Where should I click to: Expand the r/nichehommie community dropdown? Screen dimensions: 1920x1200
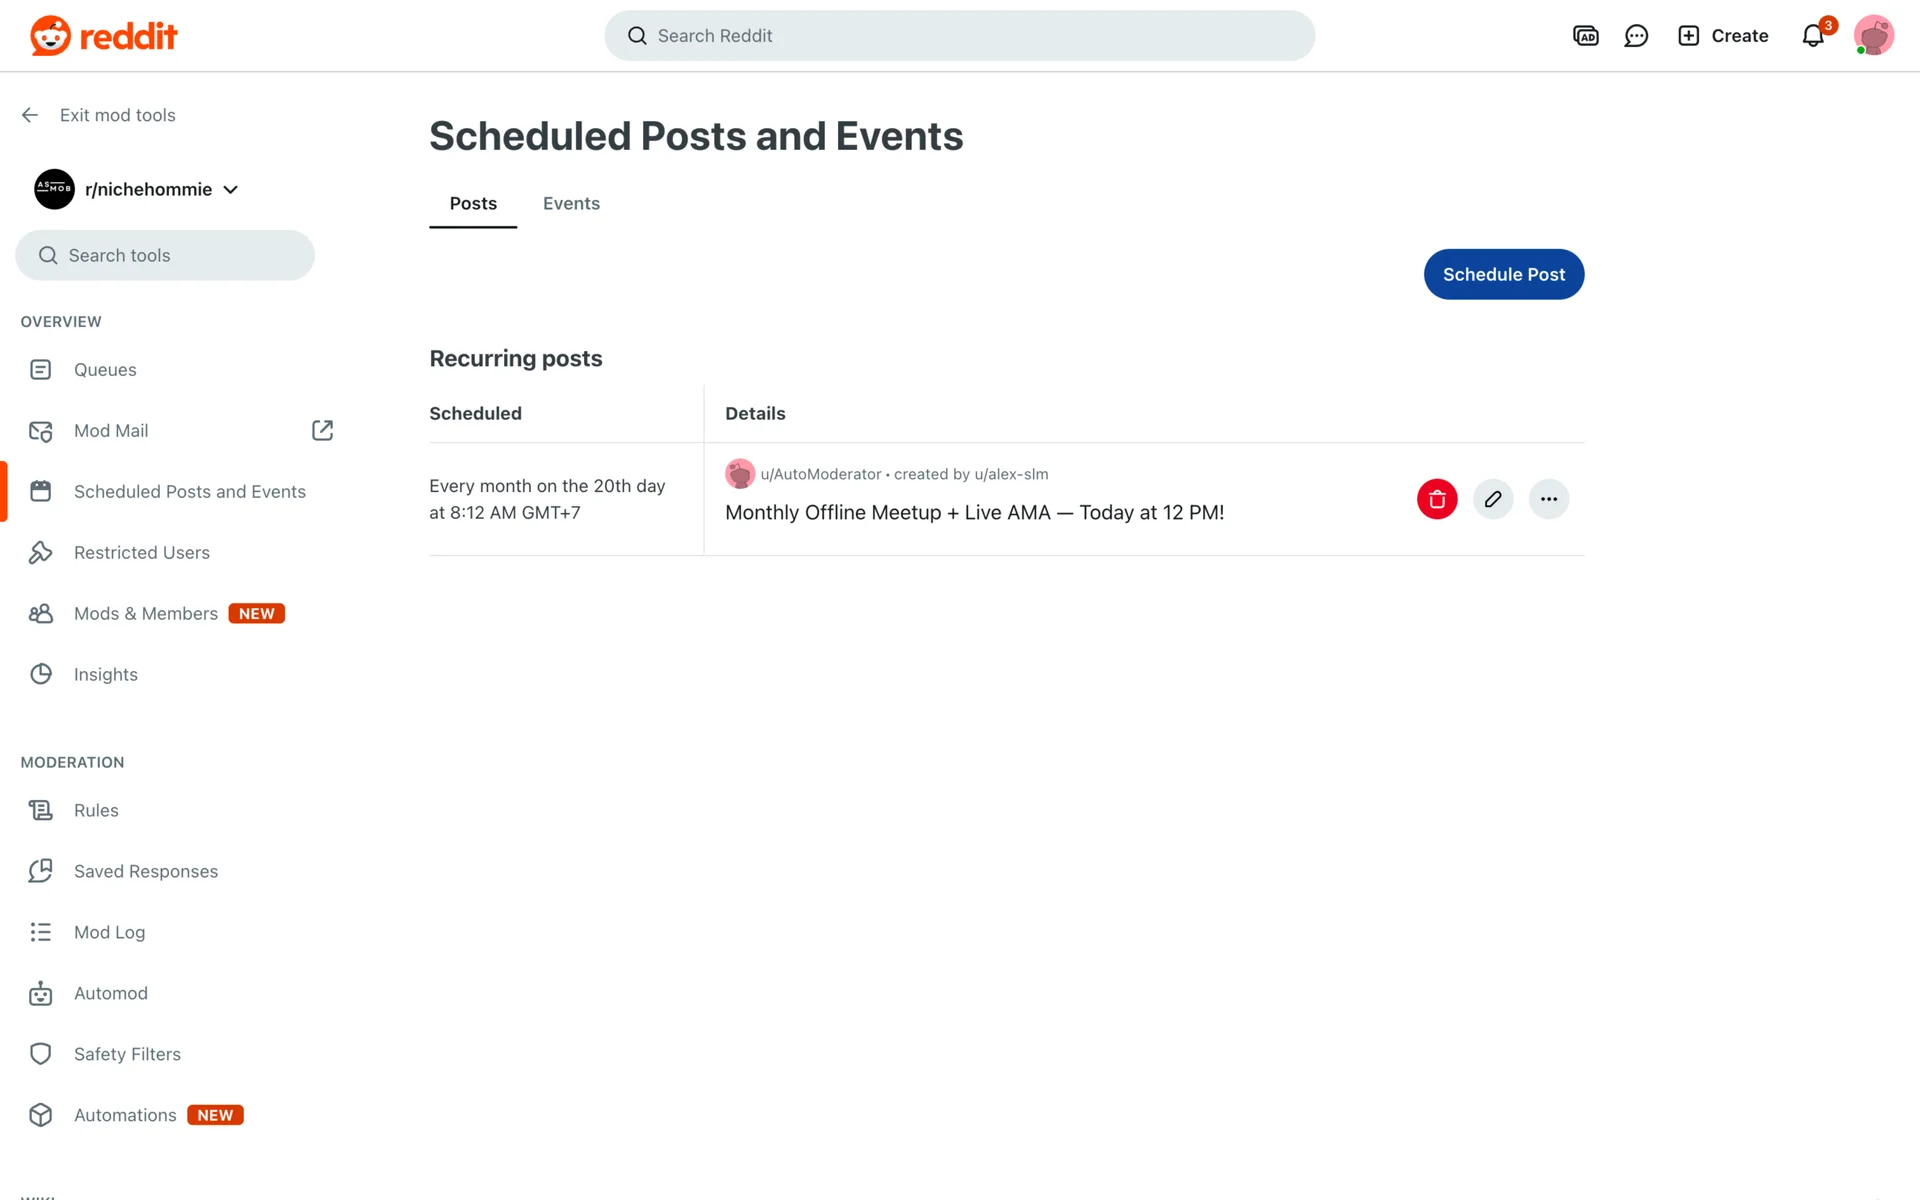[231, 190]
